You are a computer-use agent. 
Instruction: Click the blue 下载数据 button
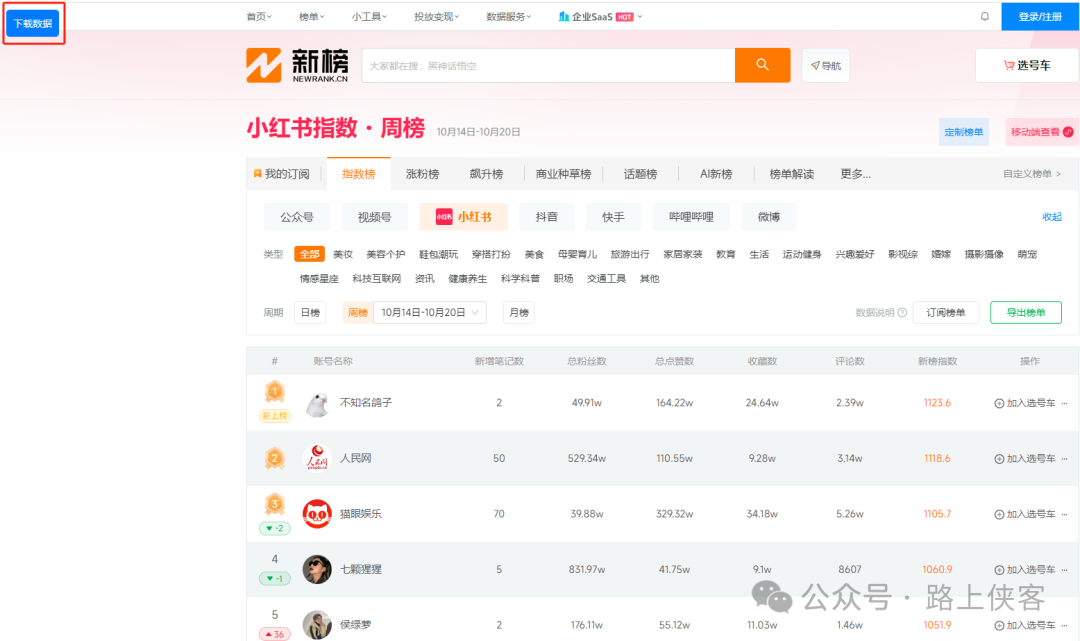coord(33,23)
